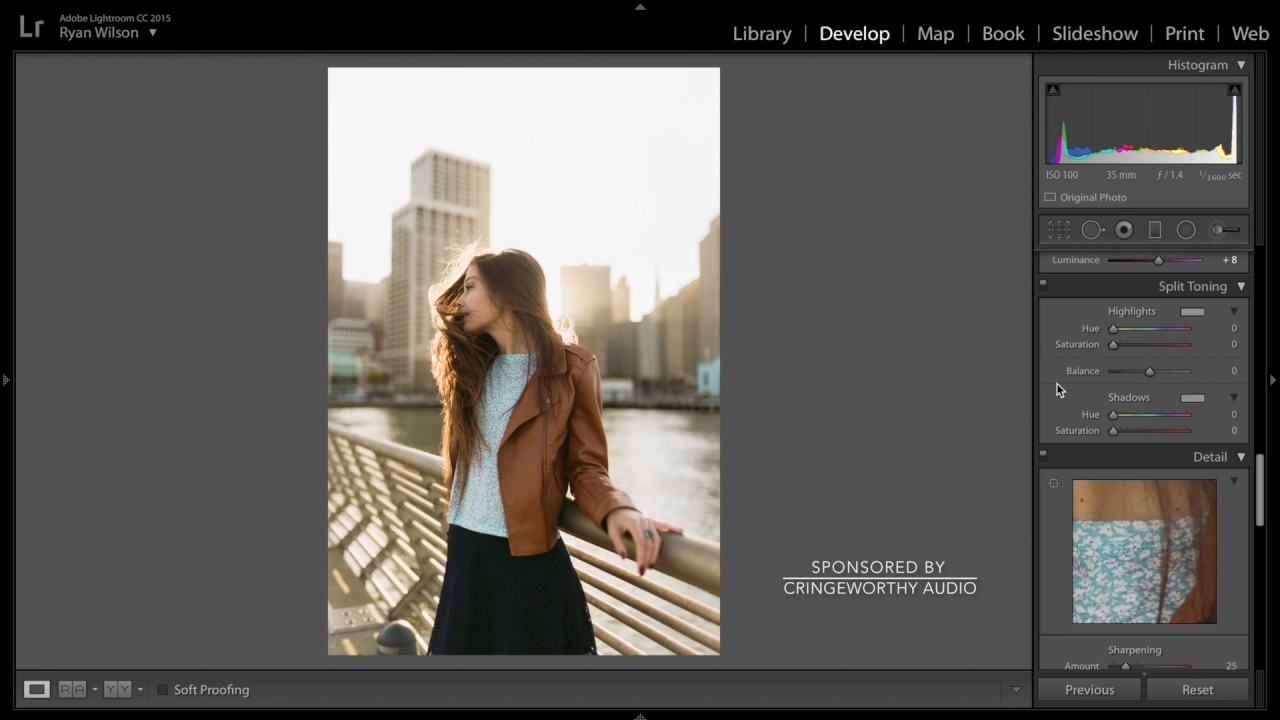
Task: Click the main portrait photo preview
Action: [524, 361]
